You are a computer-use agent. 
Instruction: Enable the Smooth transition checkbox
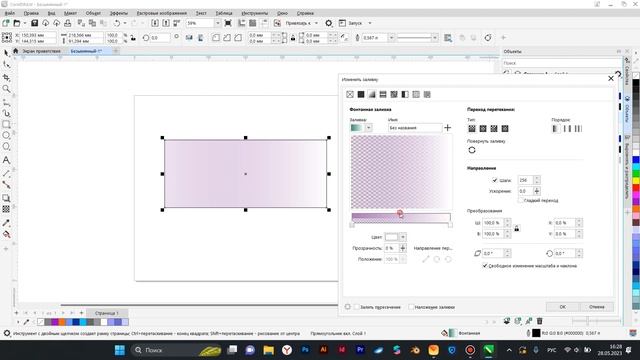pos(521,200)
